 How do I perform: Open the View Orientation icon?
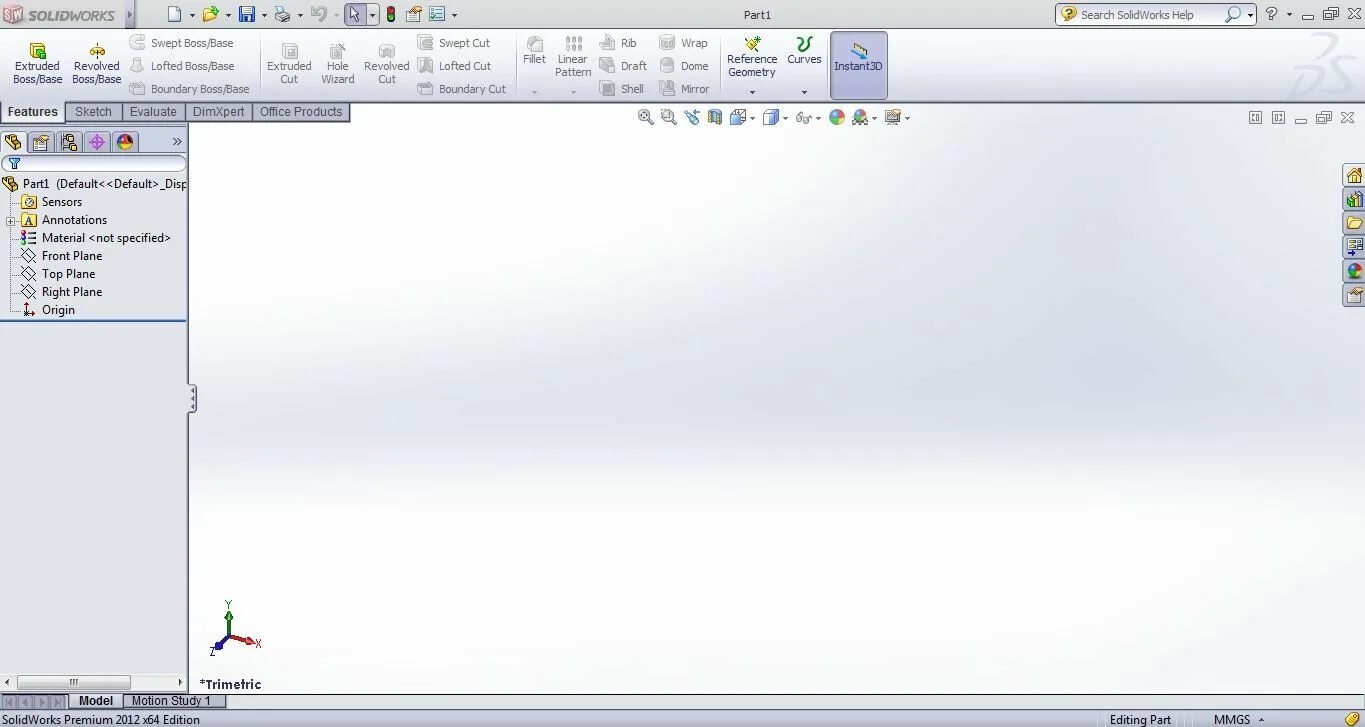(x=738, y=117)
